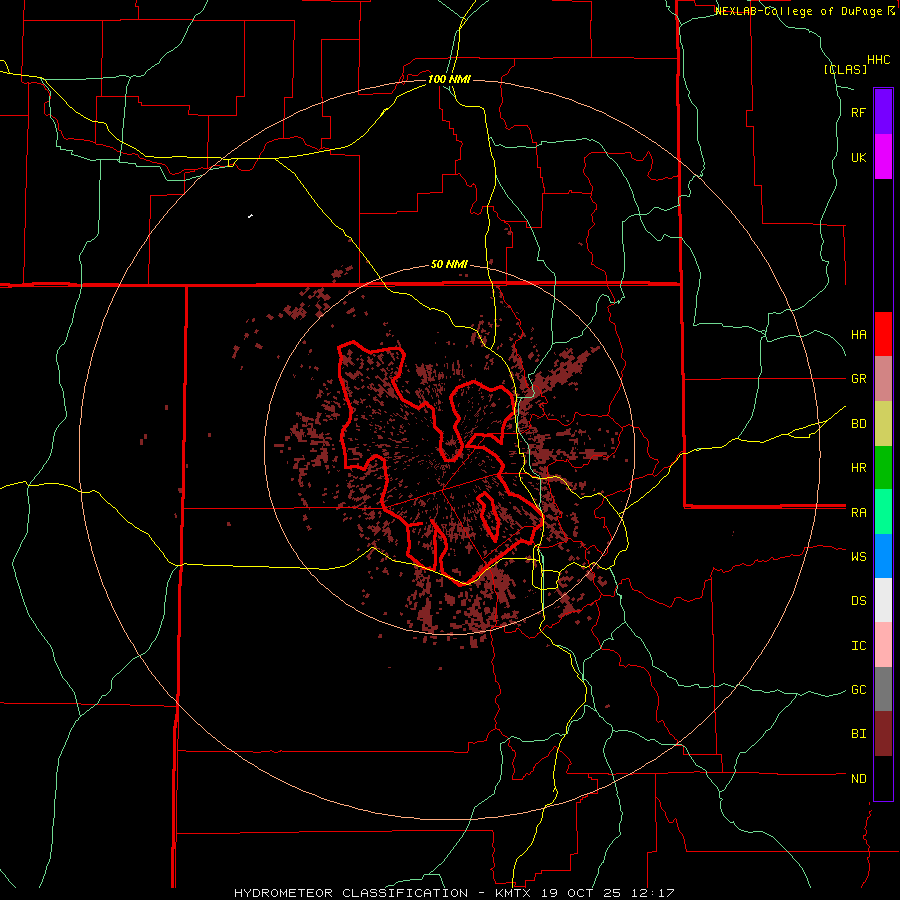Click the GC gray legend swatch

[x=883, y=689]
